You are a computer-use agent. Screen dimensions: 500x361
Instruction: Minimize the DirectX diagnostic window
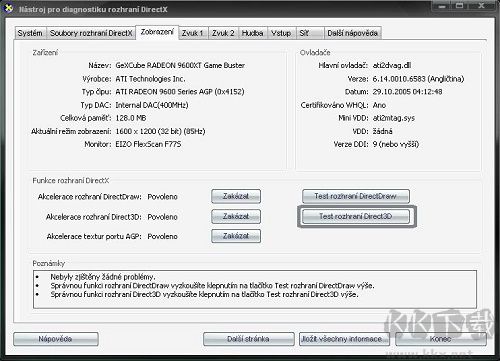442,6
